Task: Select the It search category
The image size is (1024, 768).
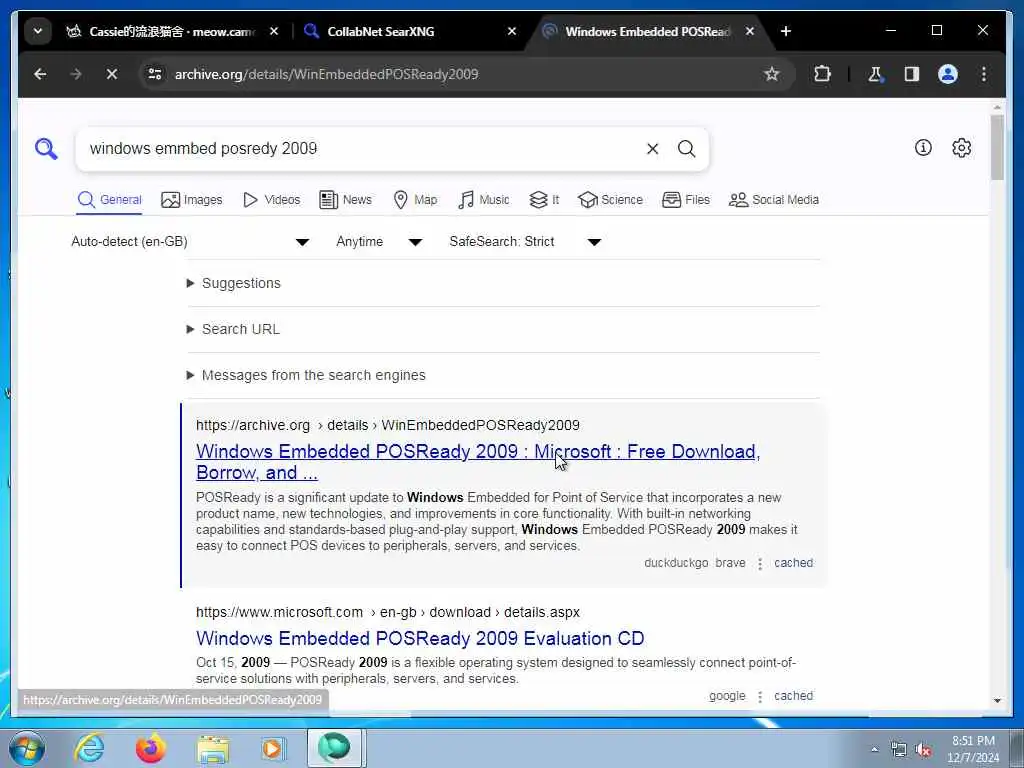Action: (544, 200)
